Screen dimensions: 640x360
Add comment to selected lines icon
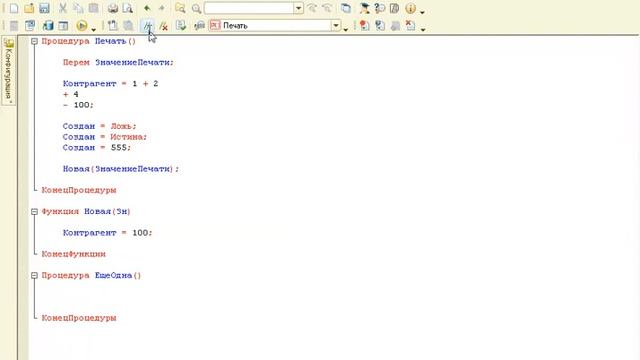pos(147,26)
